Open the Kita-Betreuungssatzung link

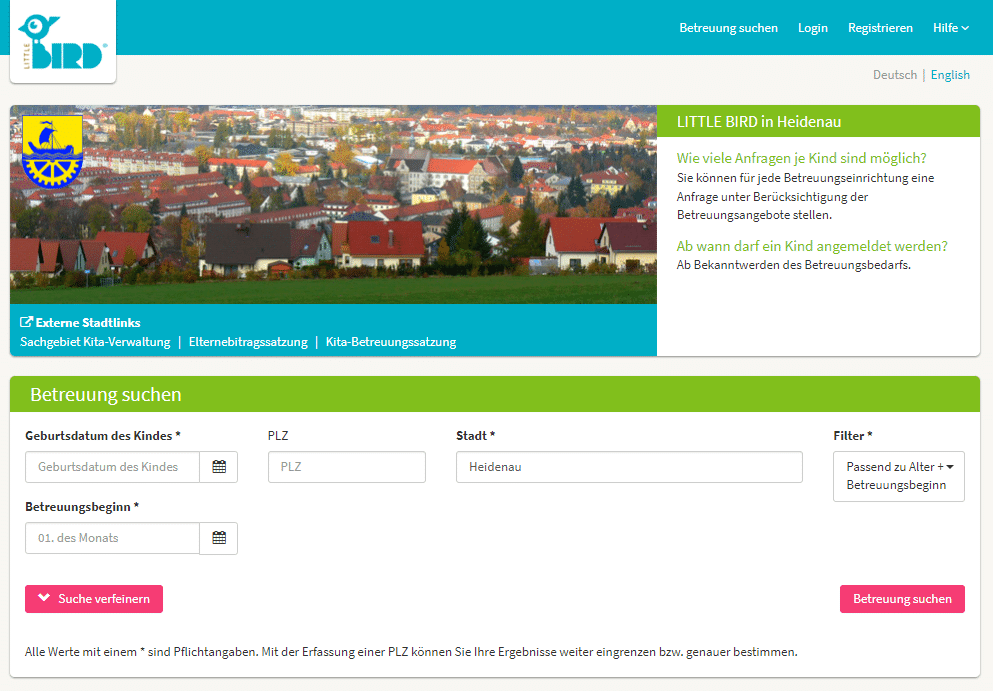(x=391, y=342)
